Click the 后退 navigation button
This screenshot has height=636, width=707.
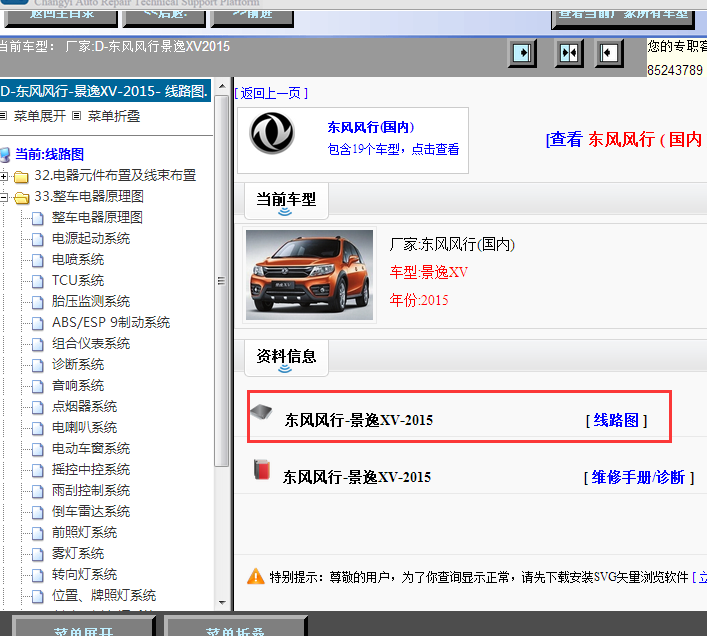165,17
